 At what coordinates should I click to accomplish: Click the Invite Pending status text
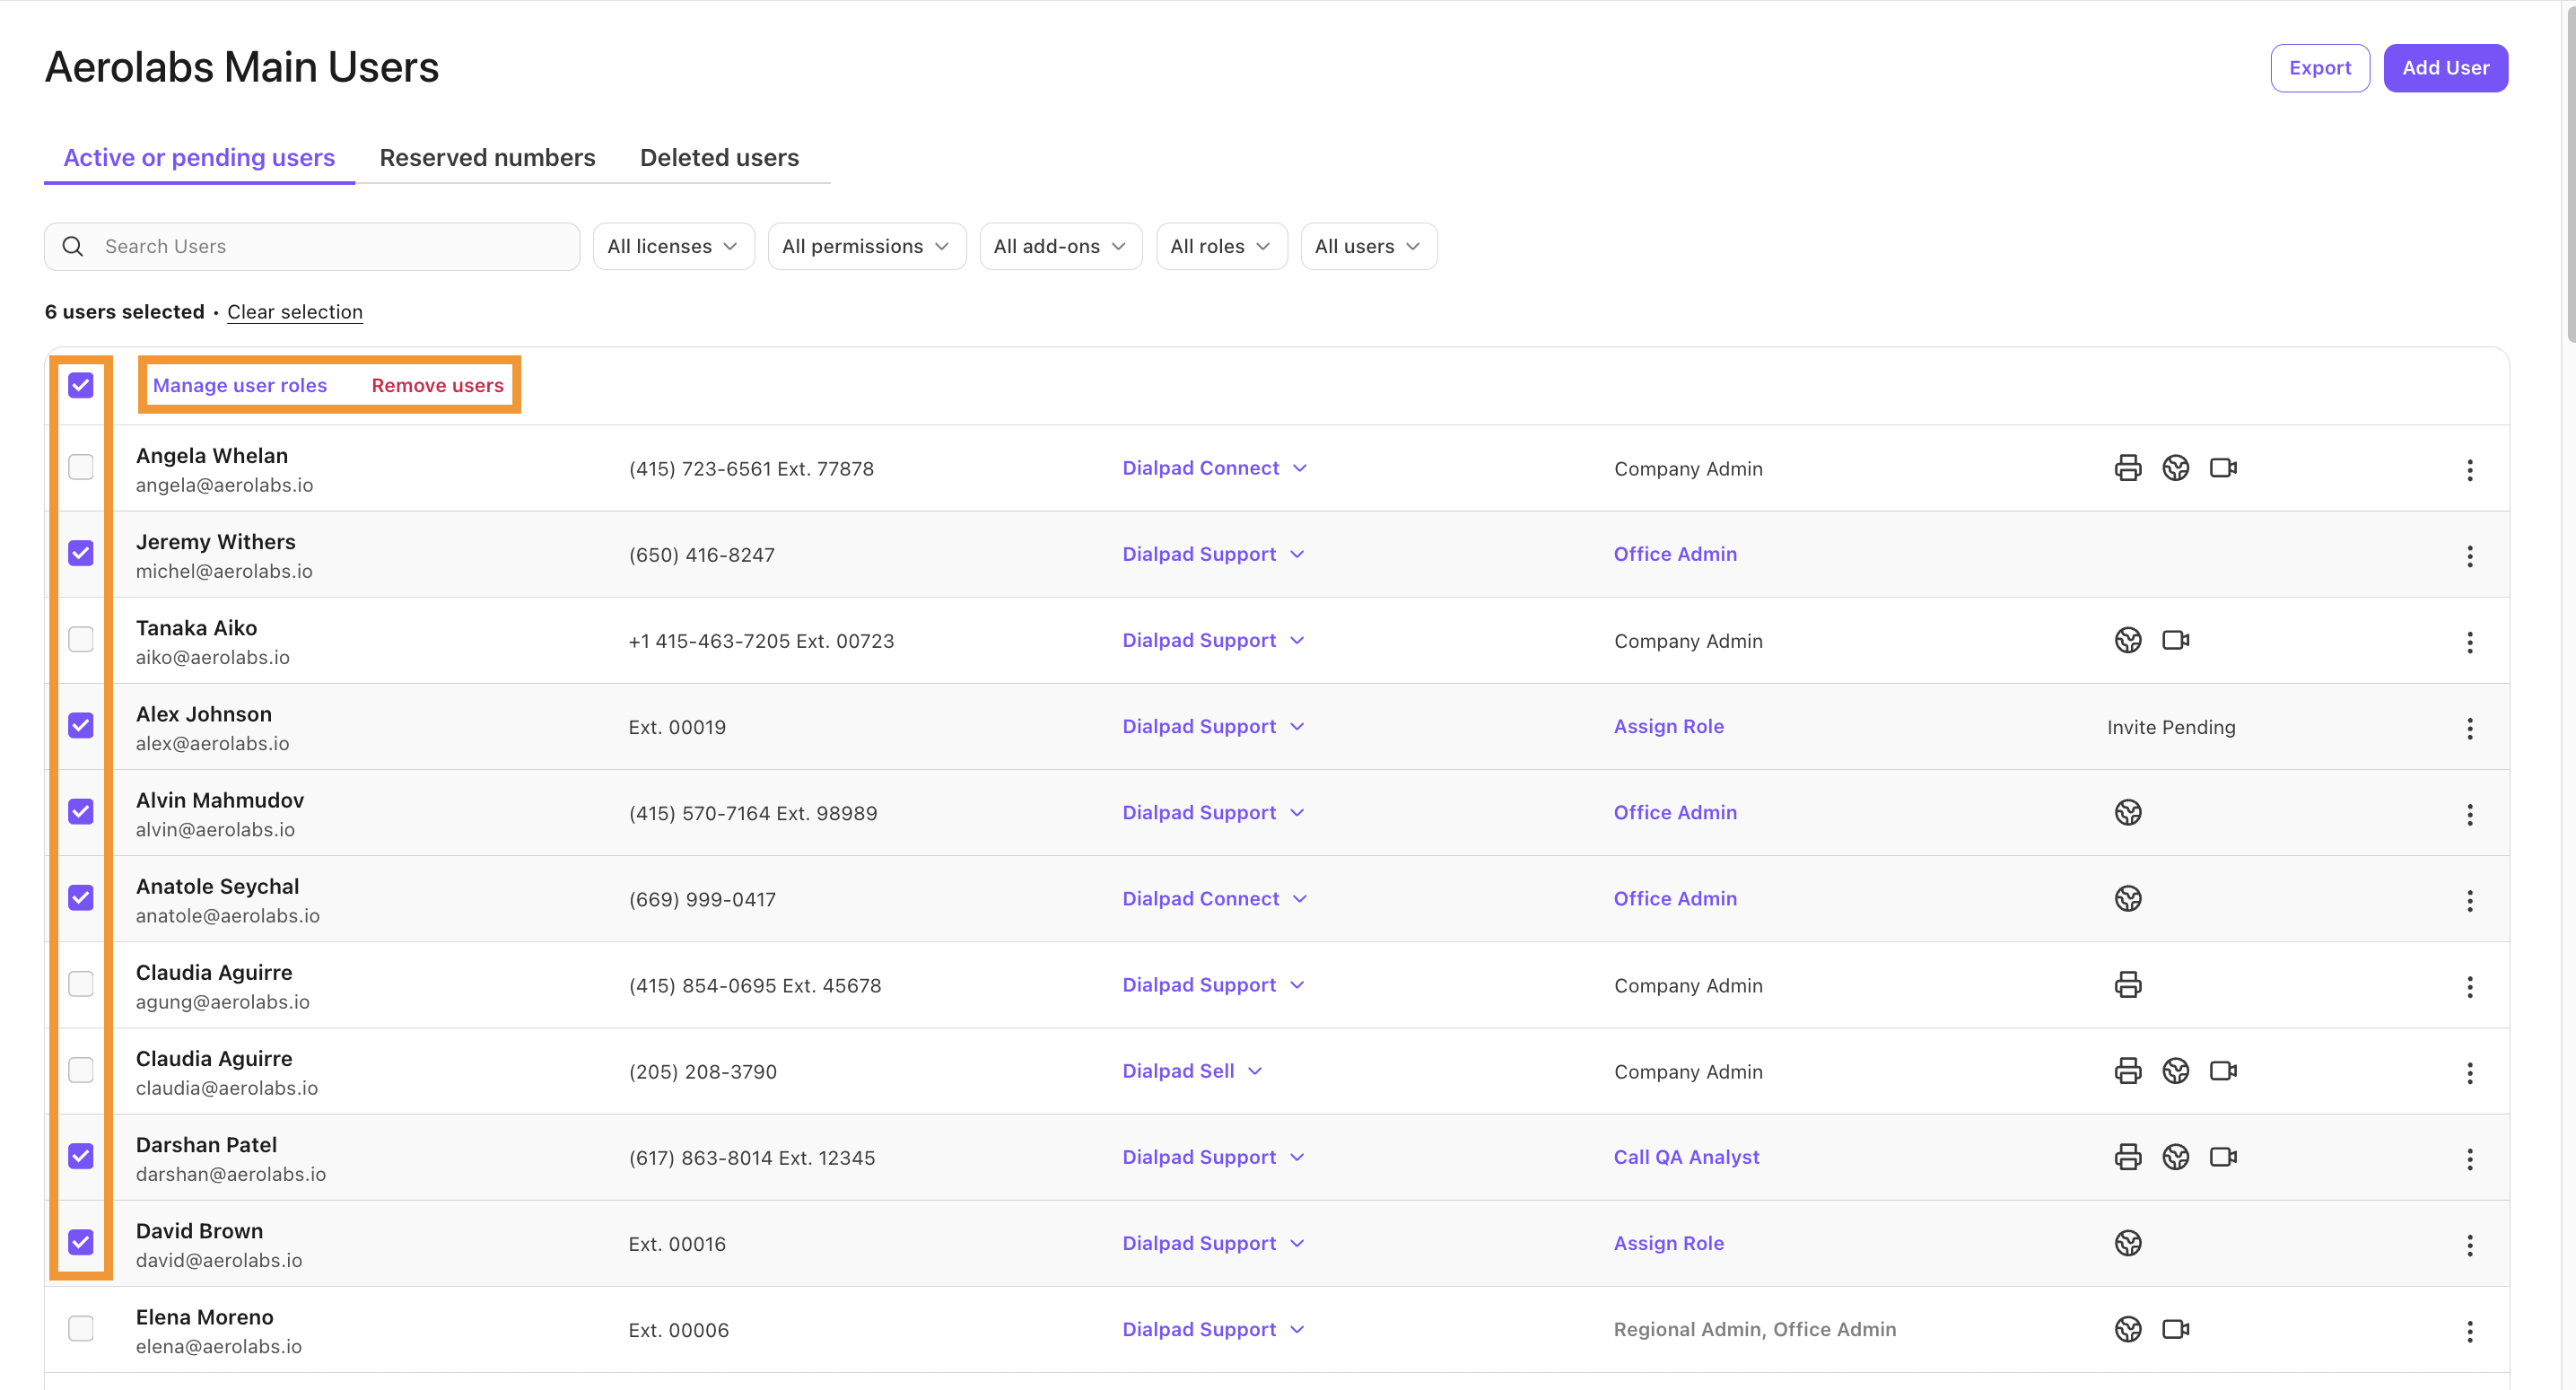2171,727
